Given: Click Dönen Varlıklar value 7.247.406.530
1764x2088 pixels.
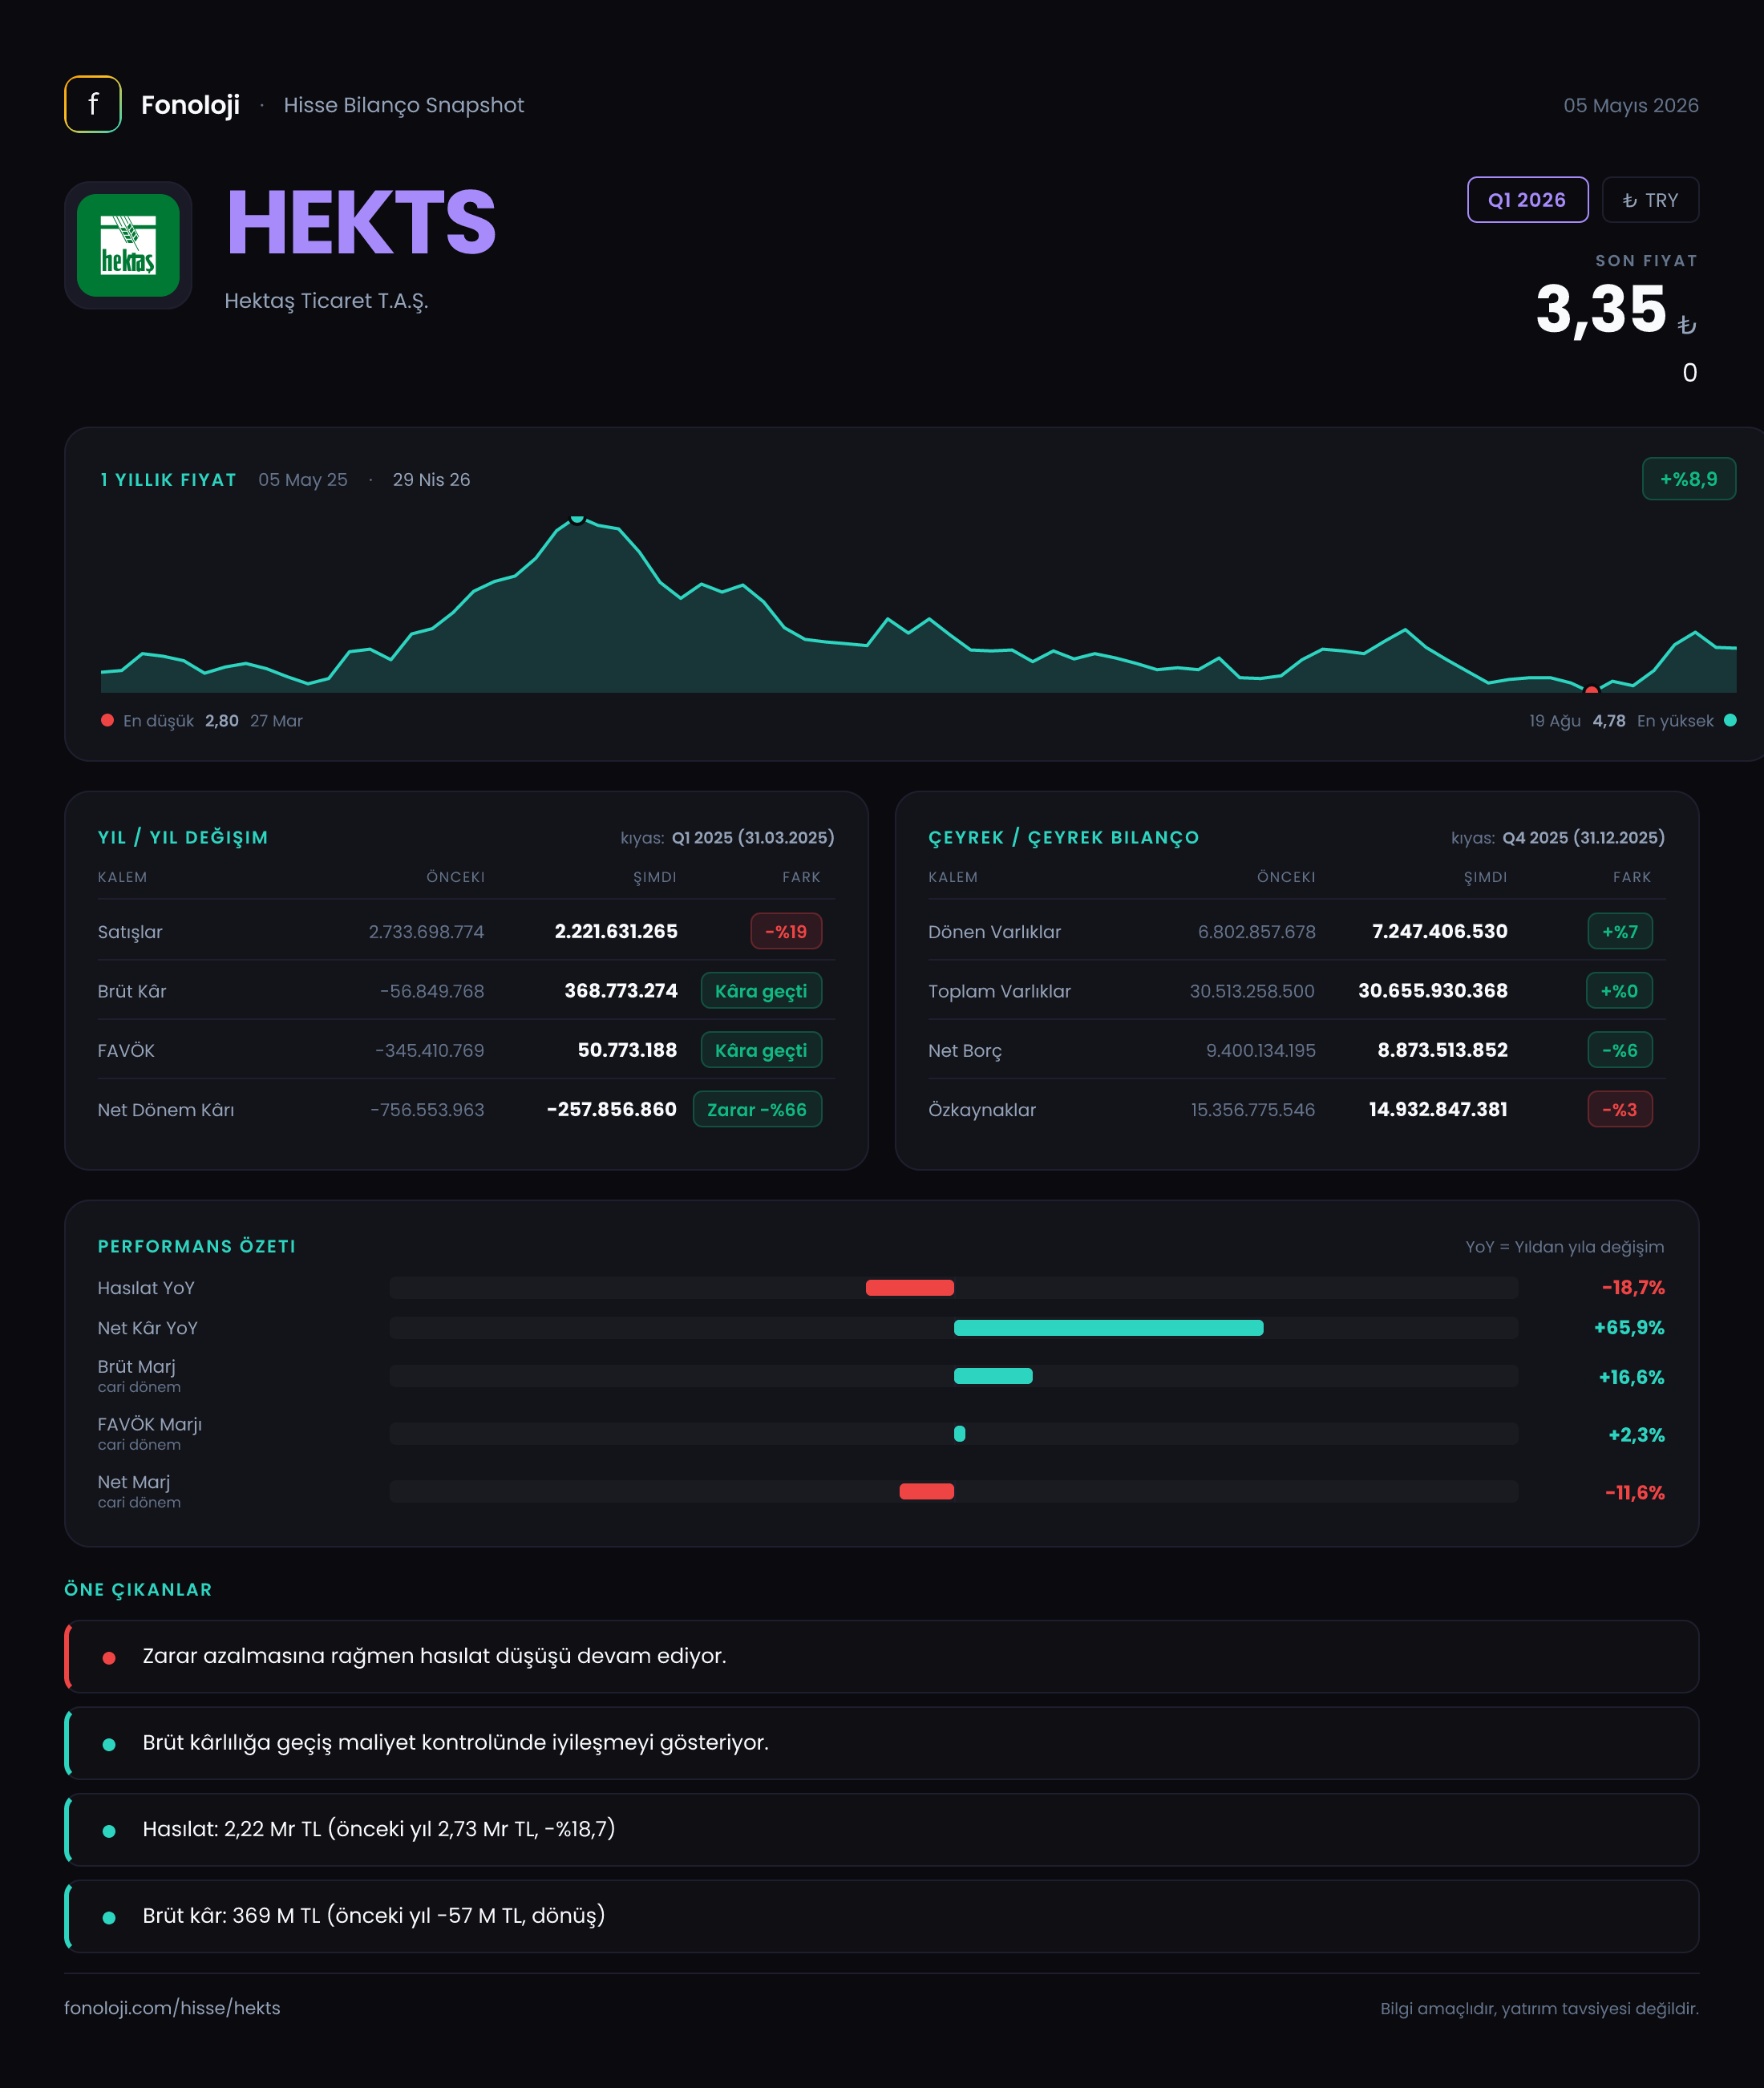Looking at the screenshot, I should (x=1440, y=931).
